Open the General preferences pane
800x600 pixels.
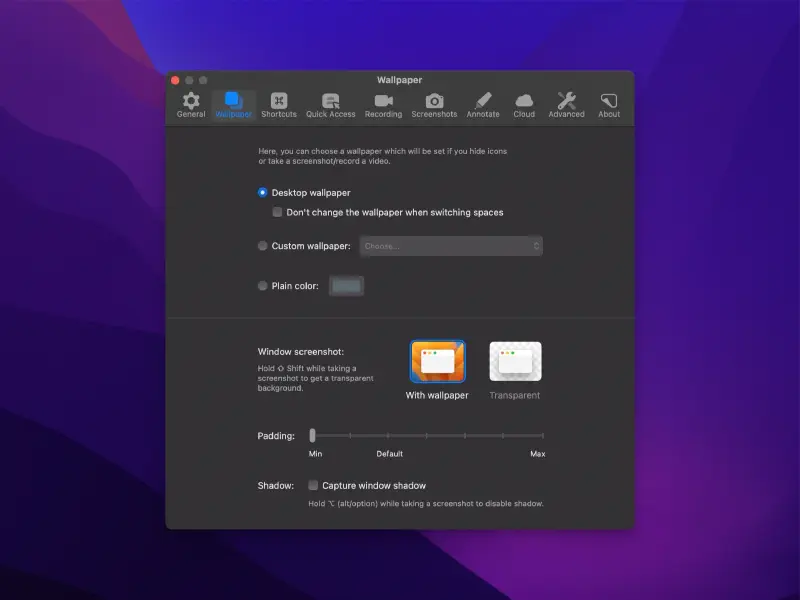190,103
